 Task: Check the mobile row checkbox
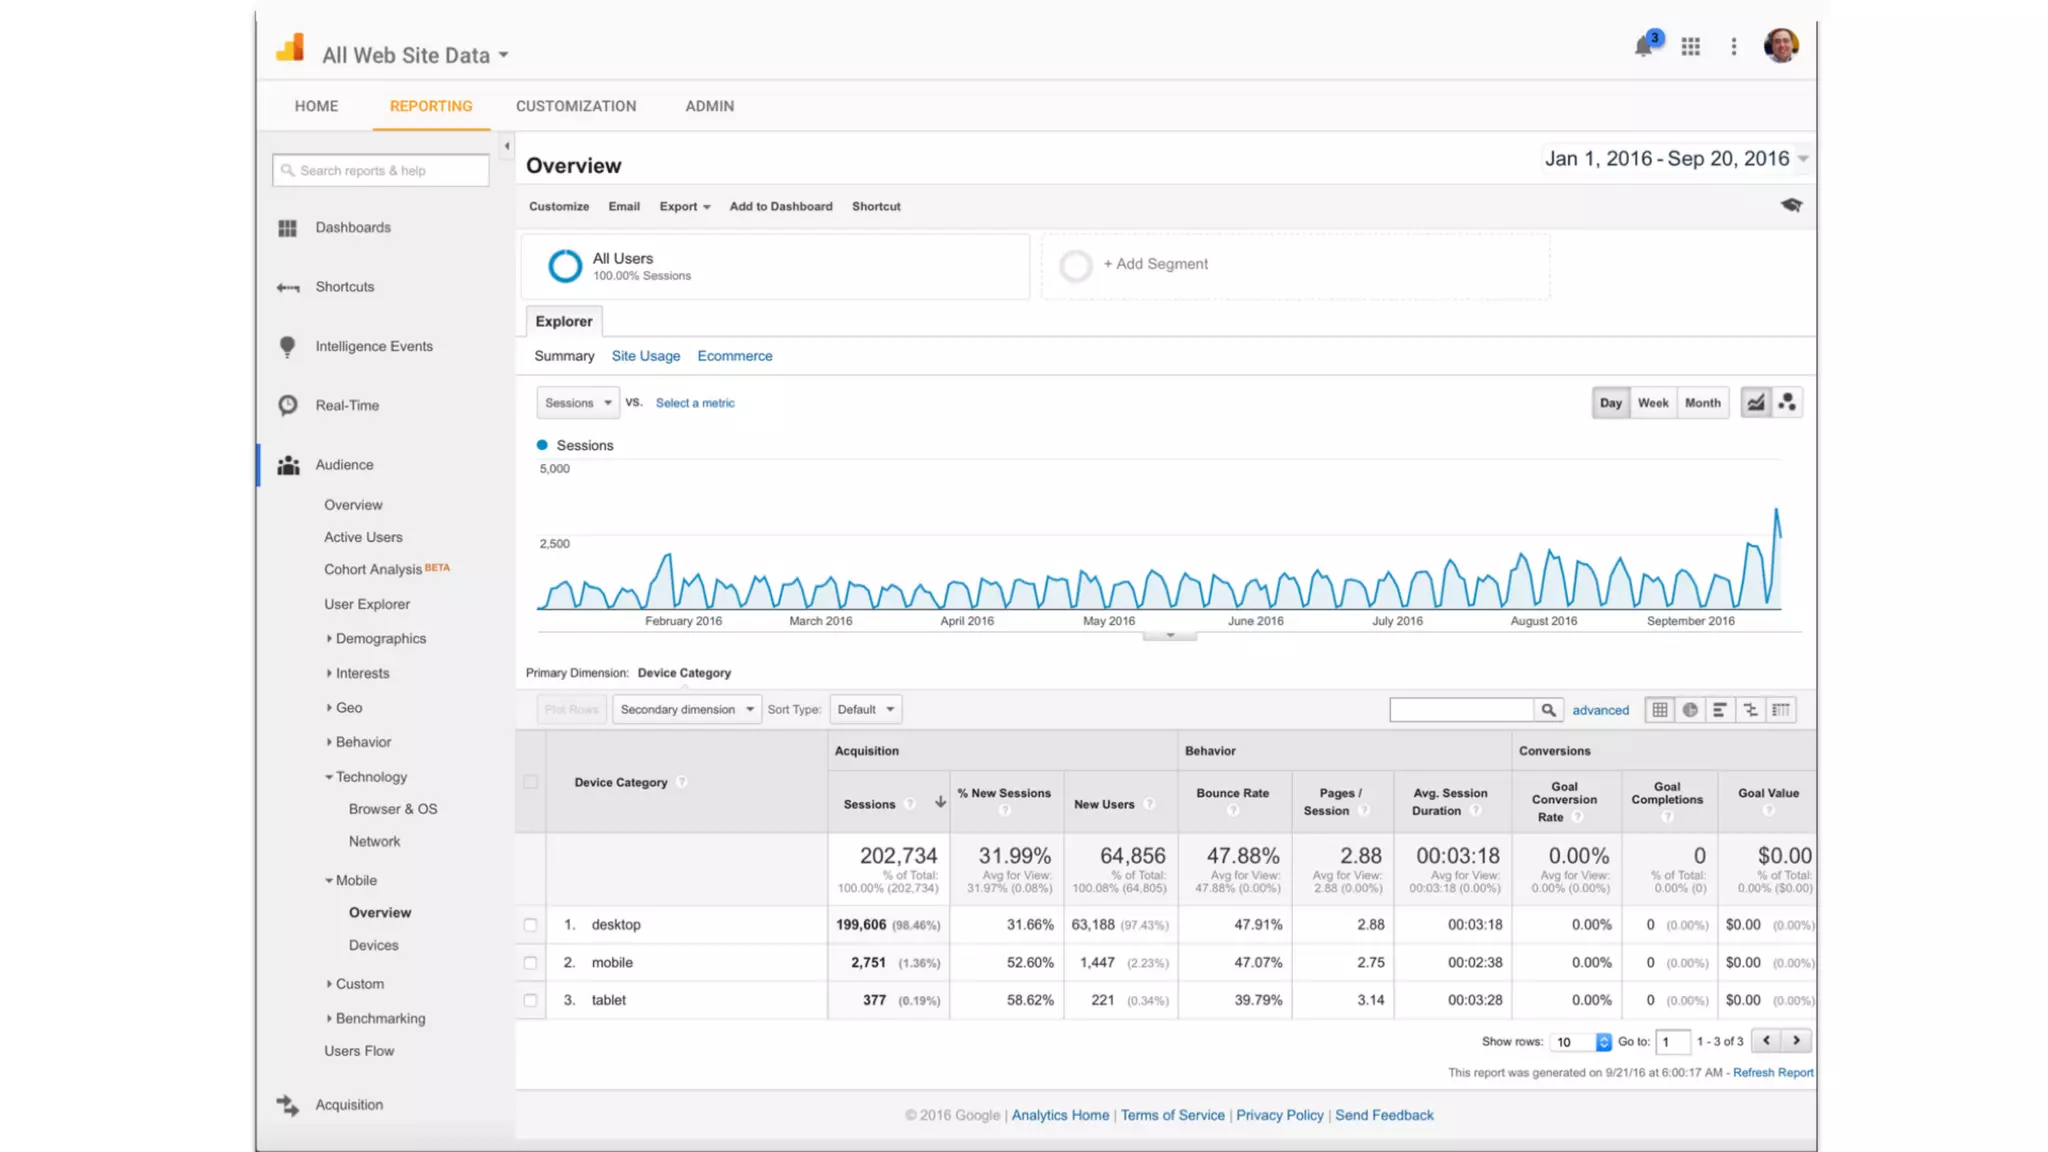(x=530, y=963)
